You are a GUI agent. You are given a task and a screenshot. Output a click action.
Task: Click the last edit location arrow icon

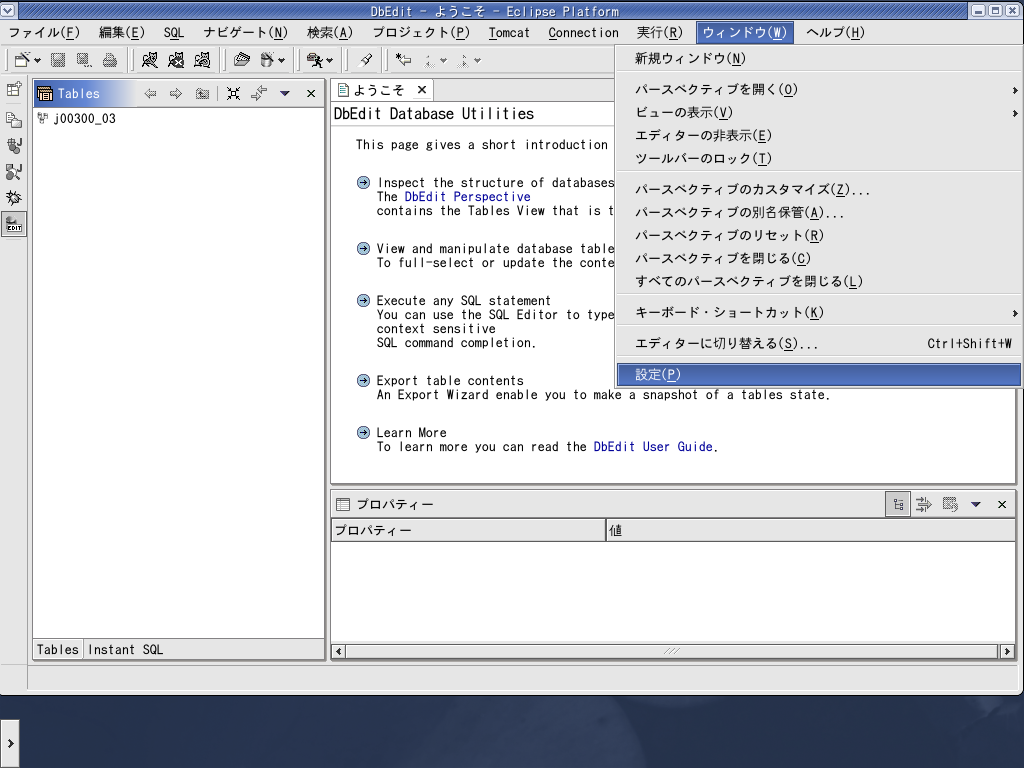pos(404,60)
